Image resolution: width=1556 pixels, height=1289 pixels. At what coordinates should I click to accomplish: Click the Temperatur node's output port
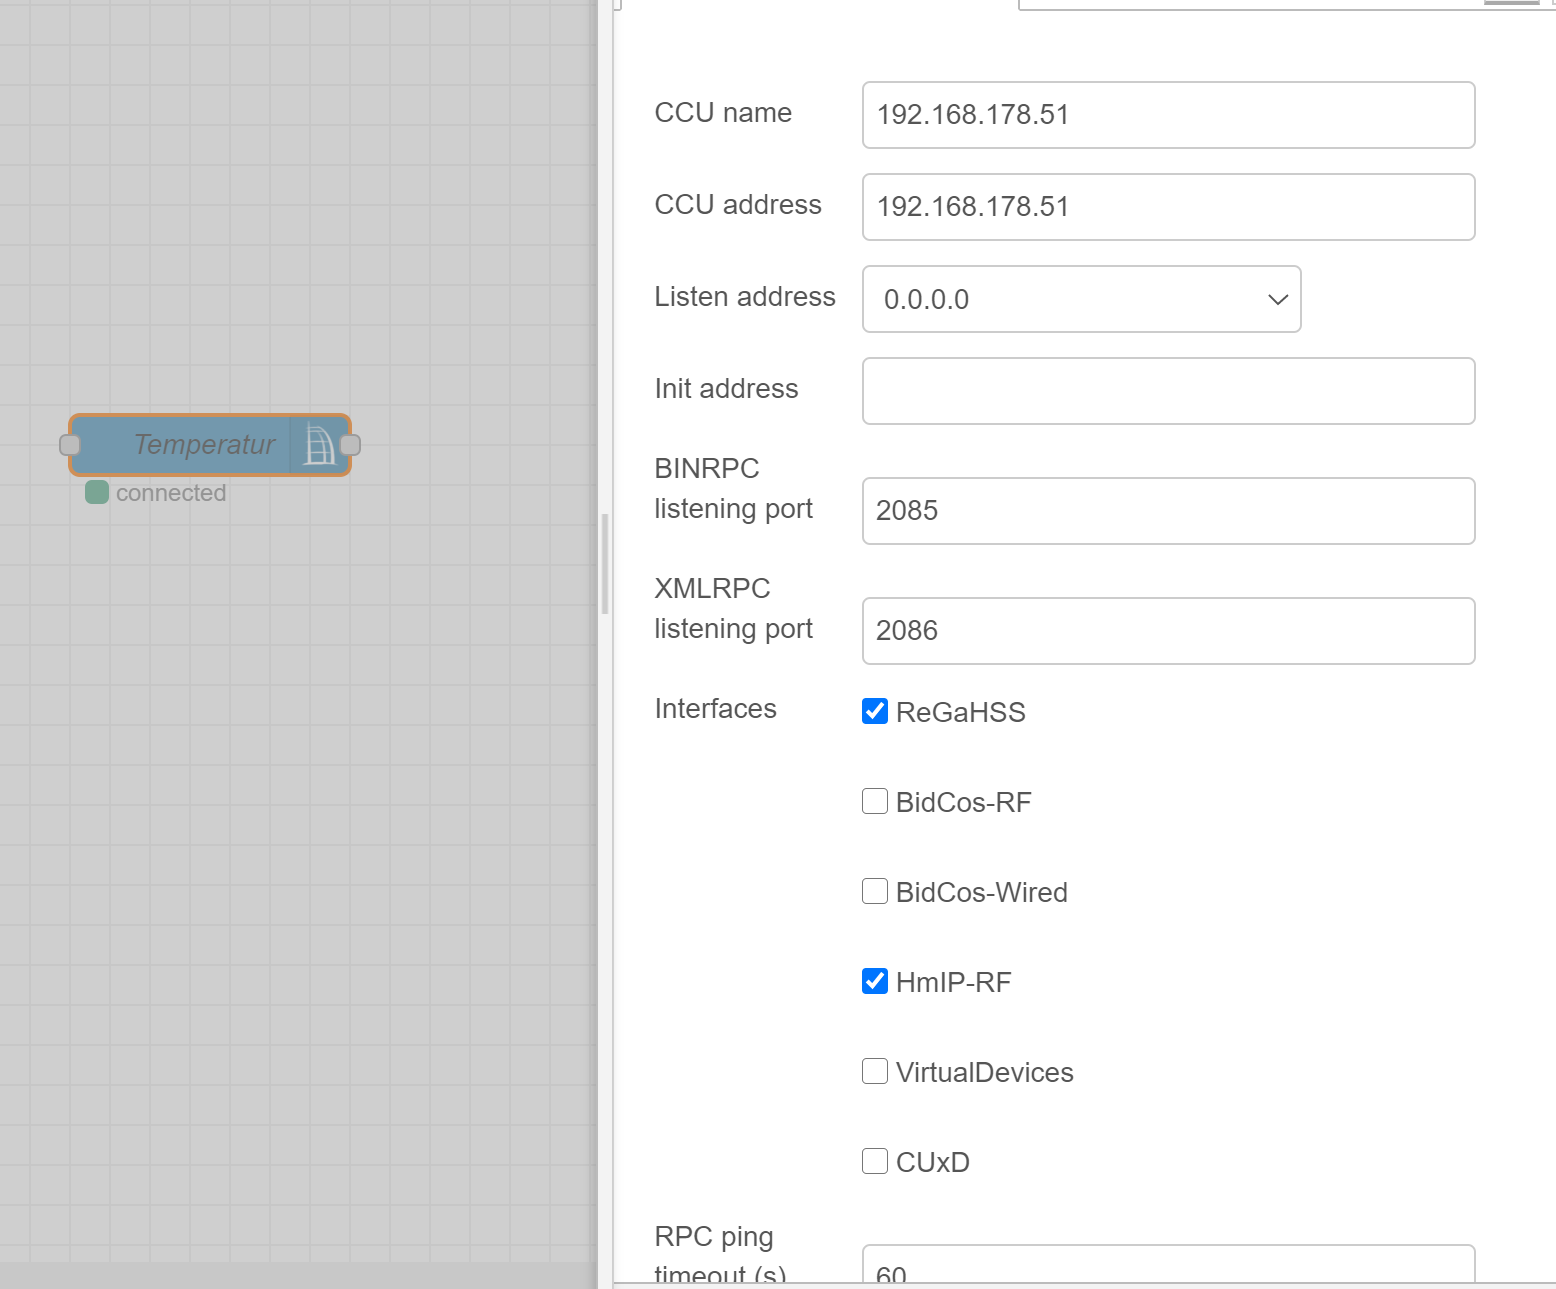350,445
